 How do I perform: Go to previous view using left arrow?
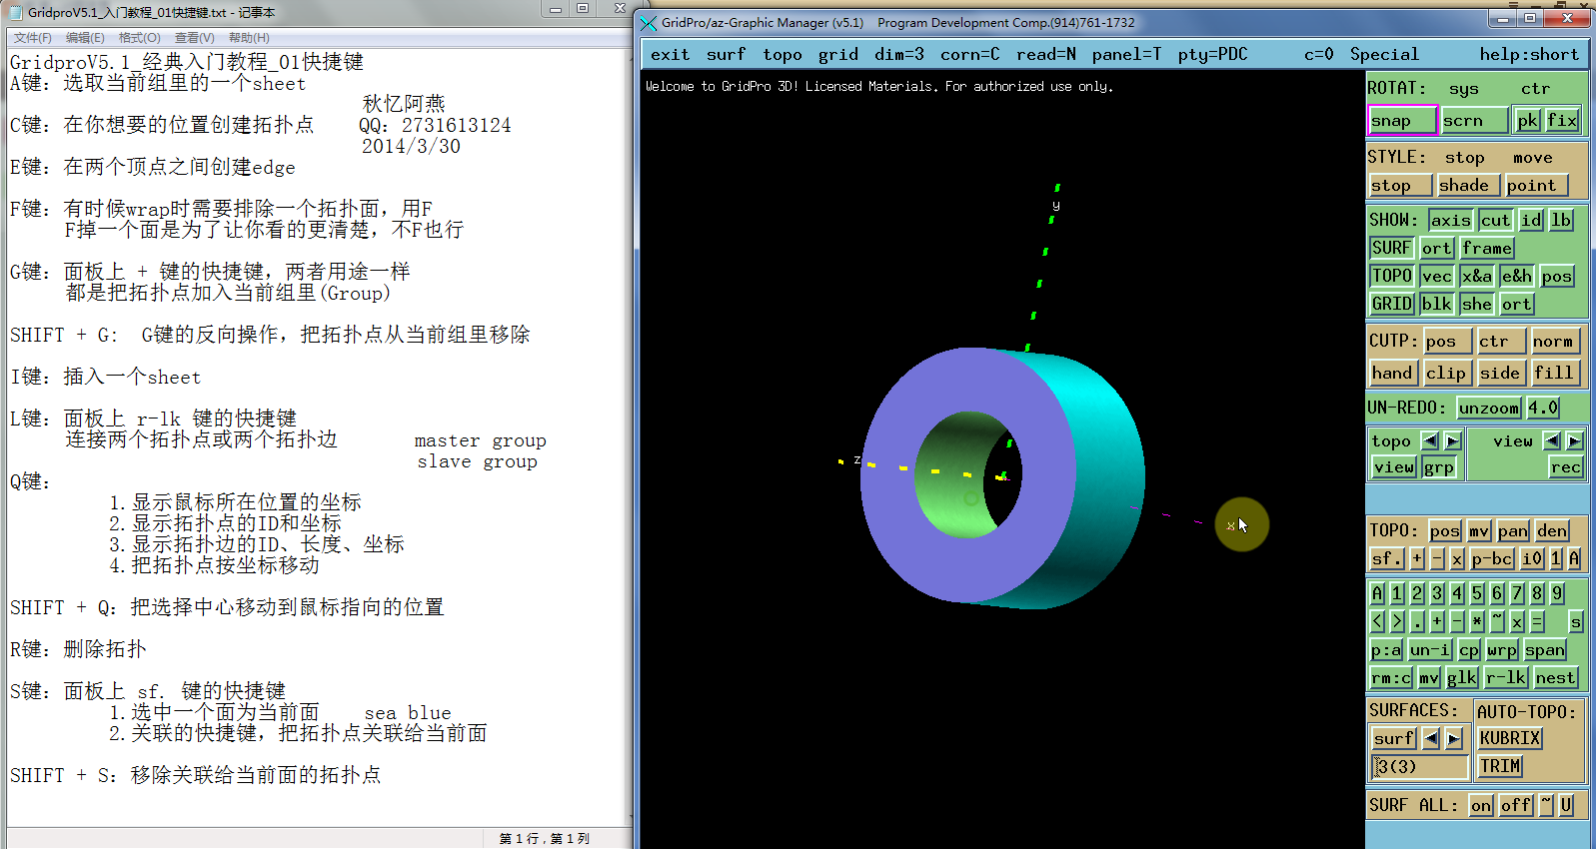1551,441
